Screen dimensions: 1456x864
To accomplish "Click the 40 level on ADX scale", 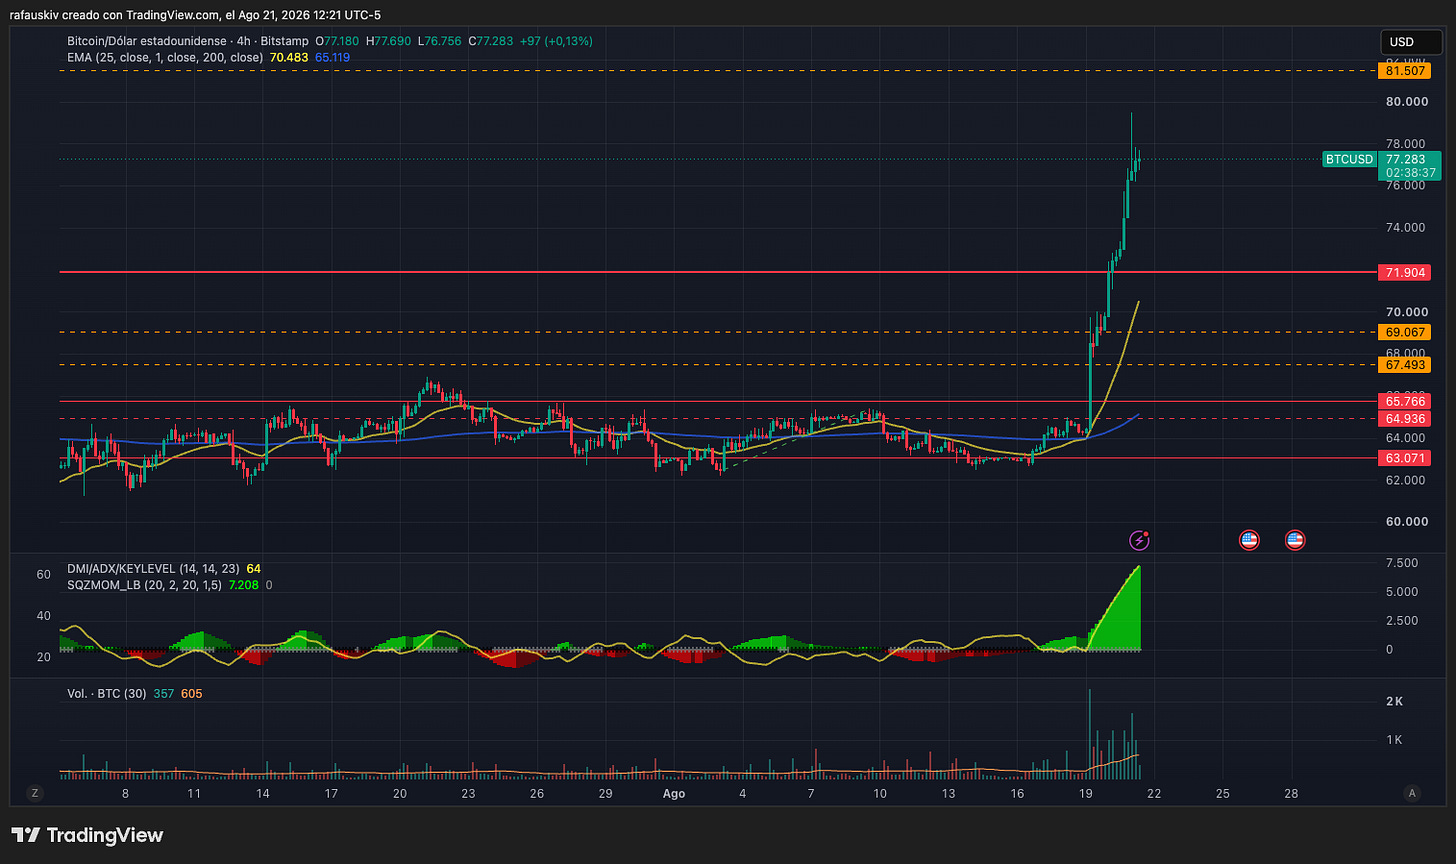I will pos(44,616).
